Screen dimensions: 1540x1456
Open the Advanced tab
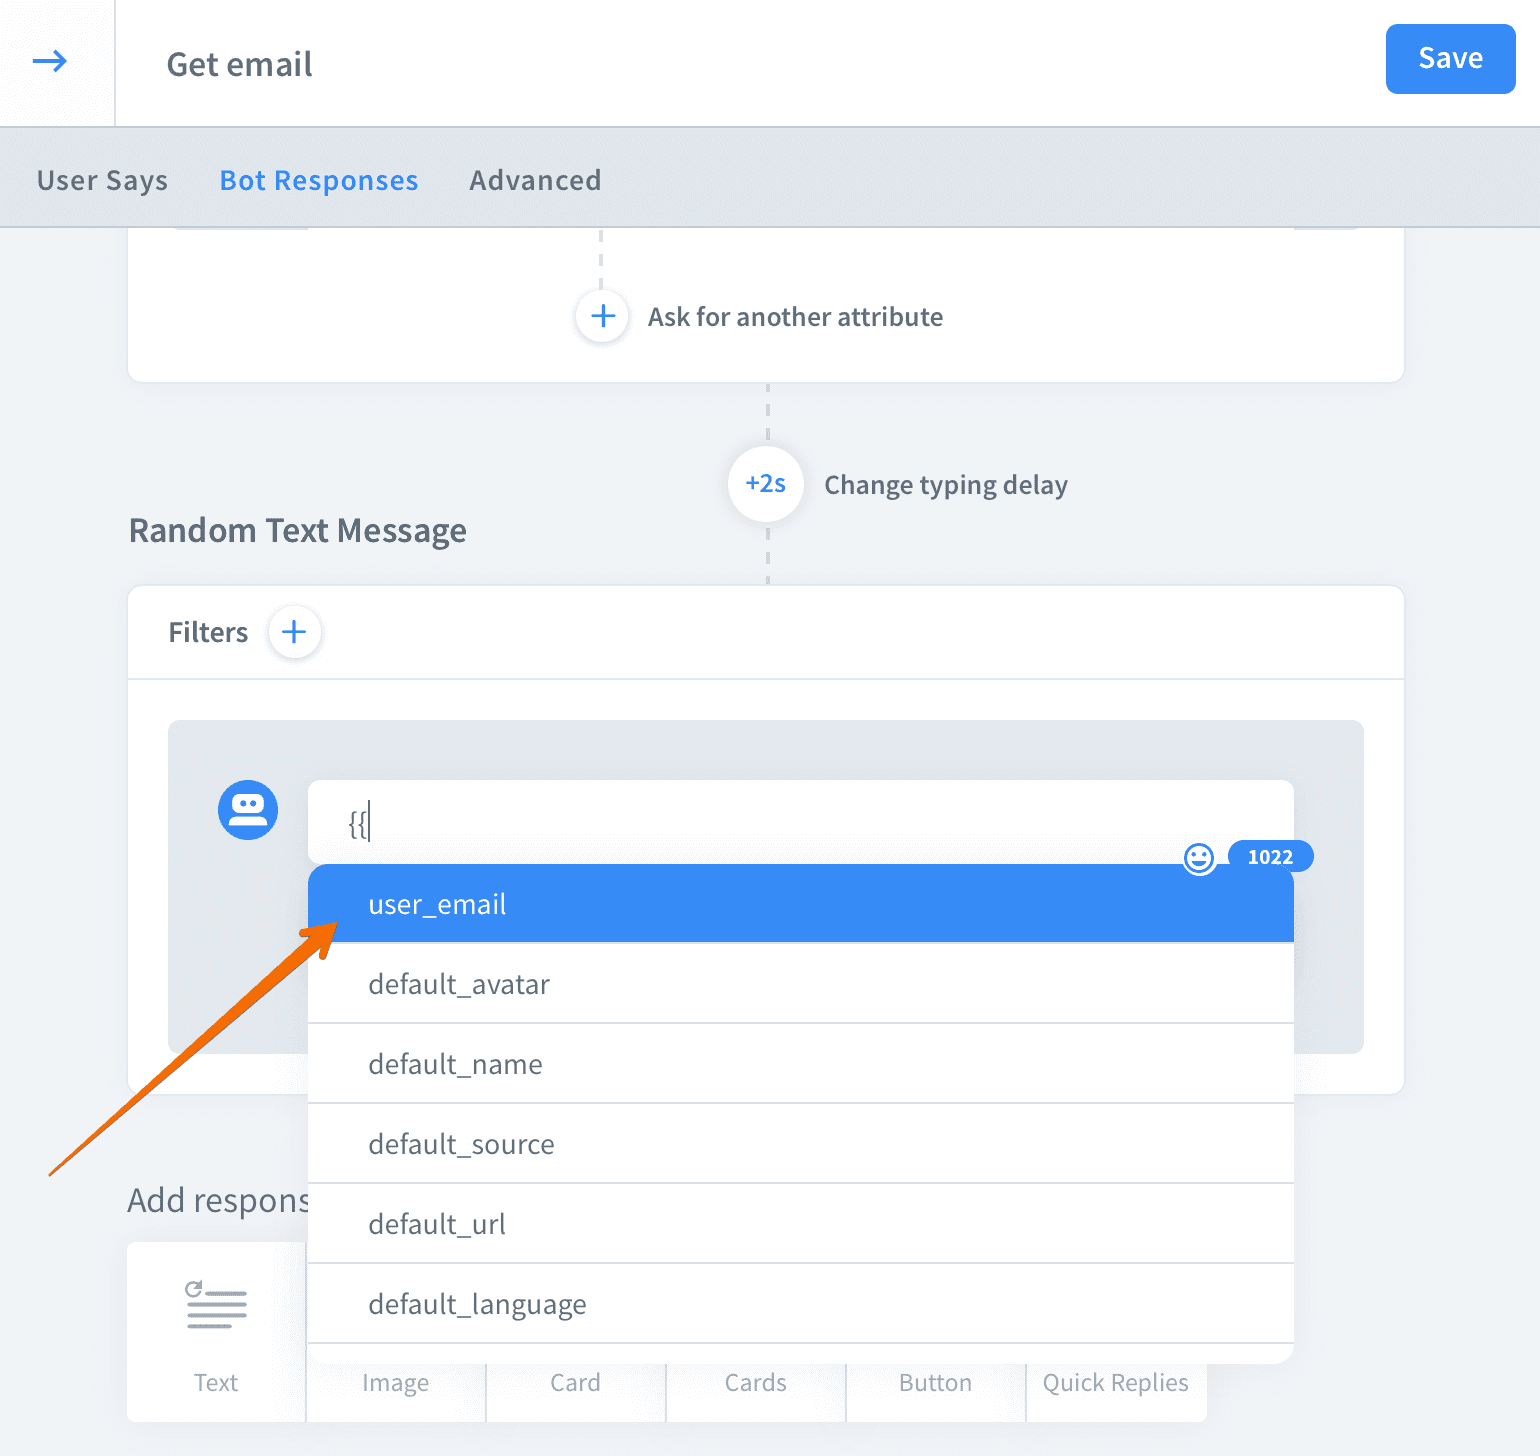pos(535,180)
